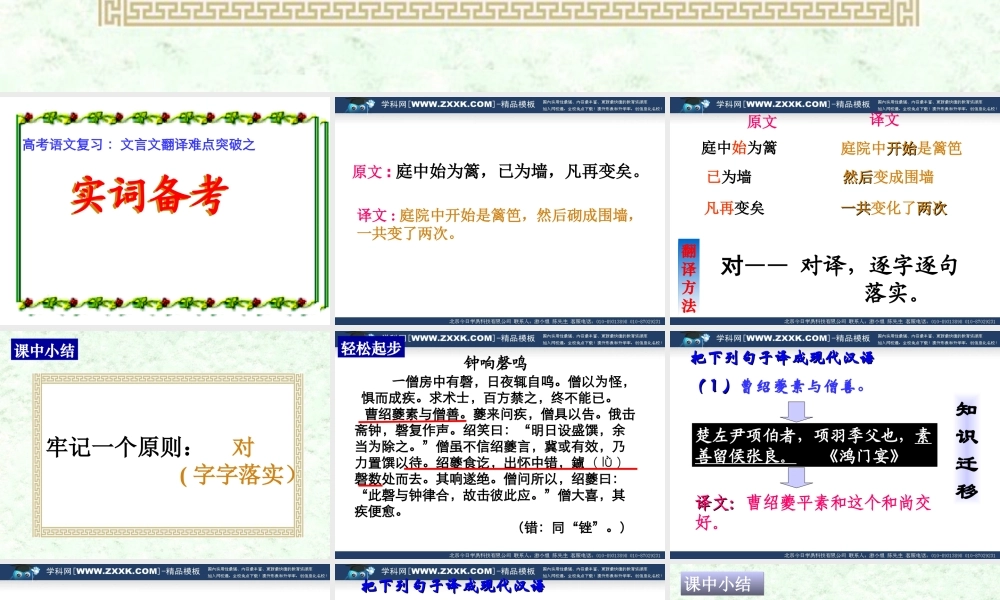Click the pink '译文' column heading in comparison slide
The width and height of the screenshot is (1000, 600).
click(x=884, y=120)
